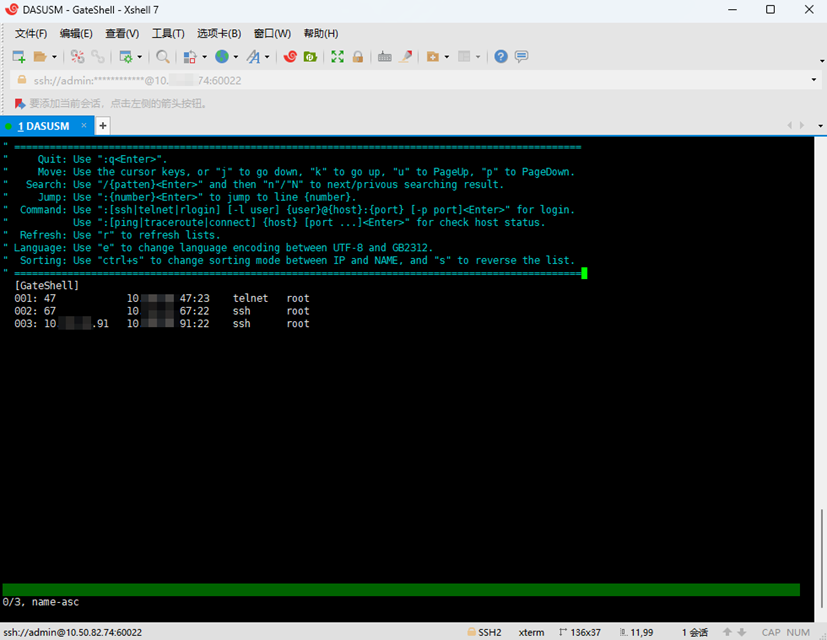The width and height of the screenshot is (827, 640).
Task: Open the 文件(F) menu
Action: tap(30, 34)
